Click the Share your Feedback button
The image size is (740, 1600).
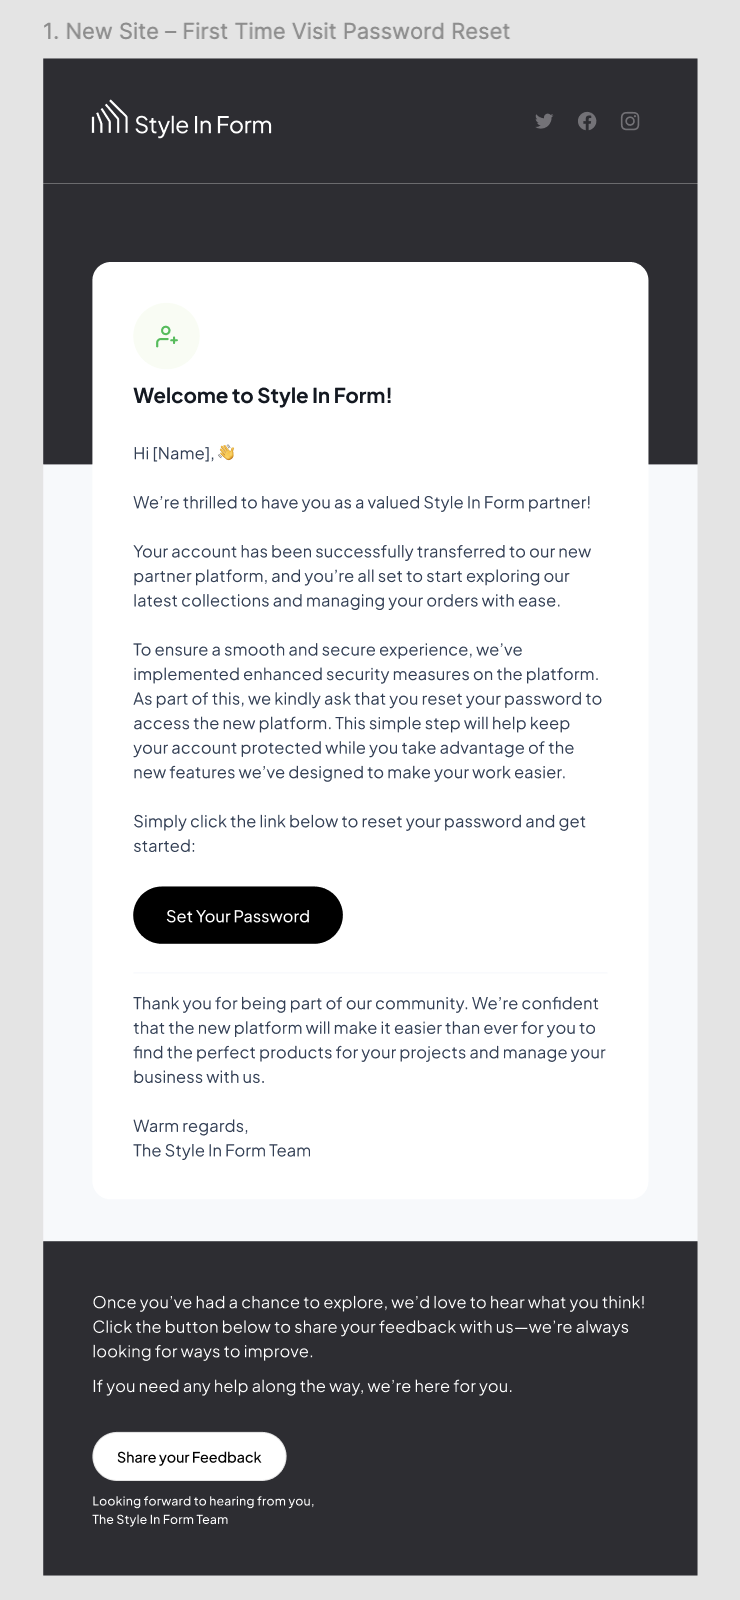click(189, 1457)
